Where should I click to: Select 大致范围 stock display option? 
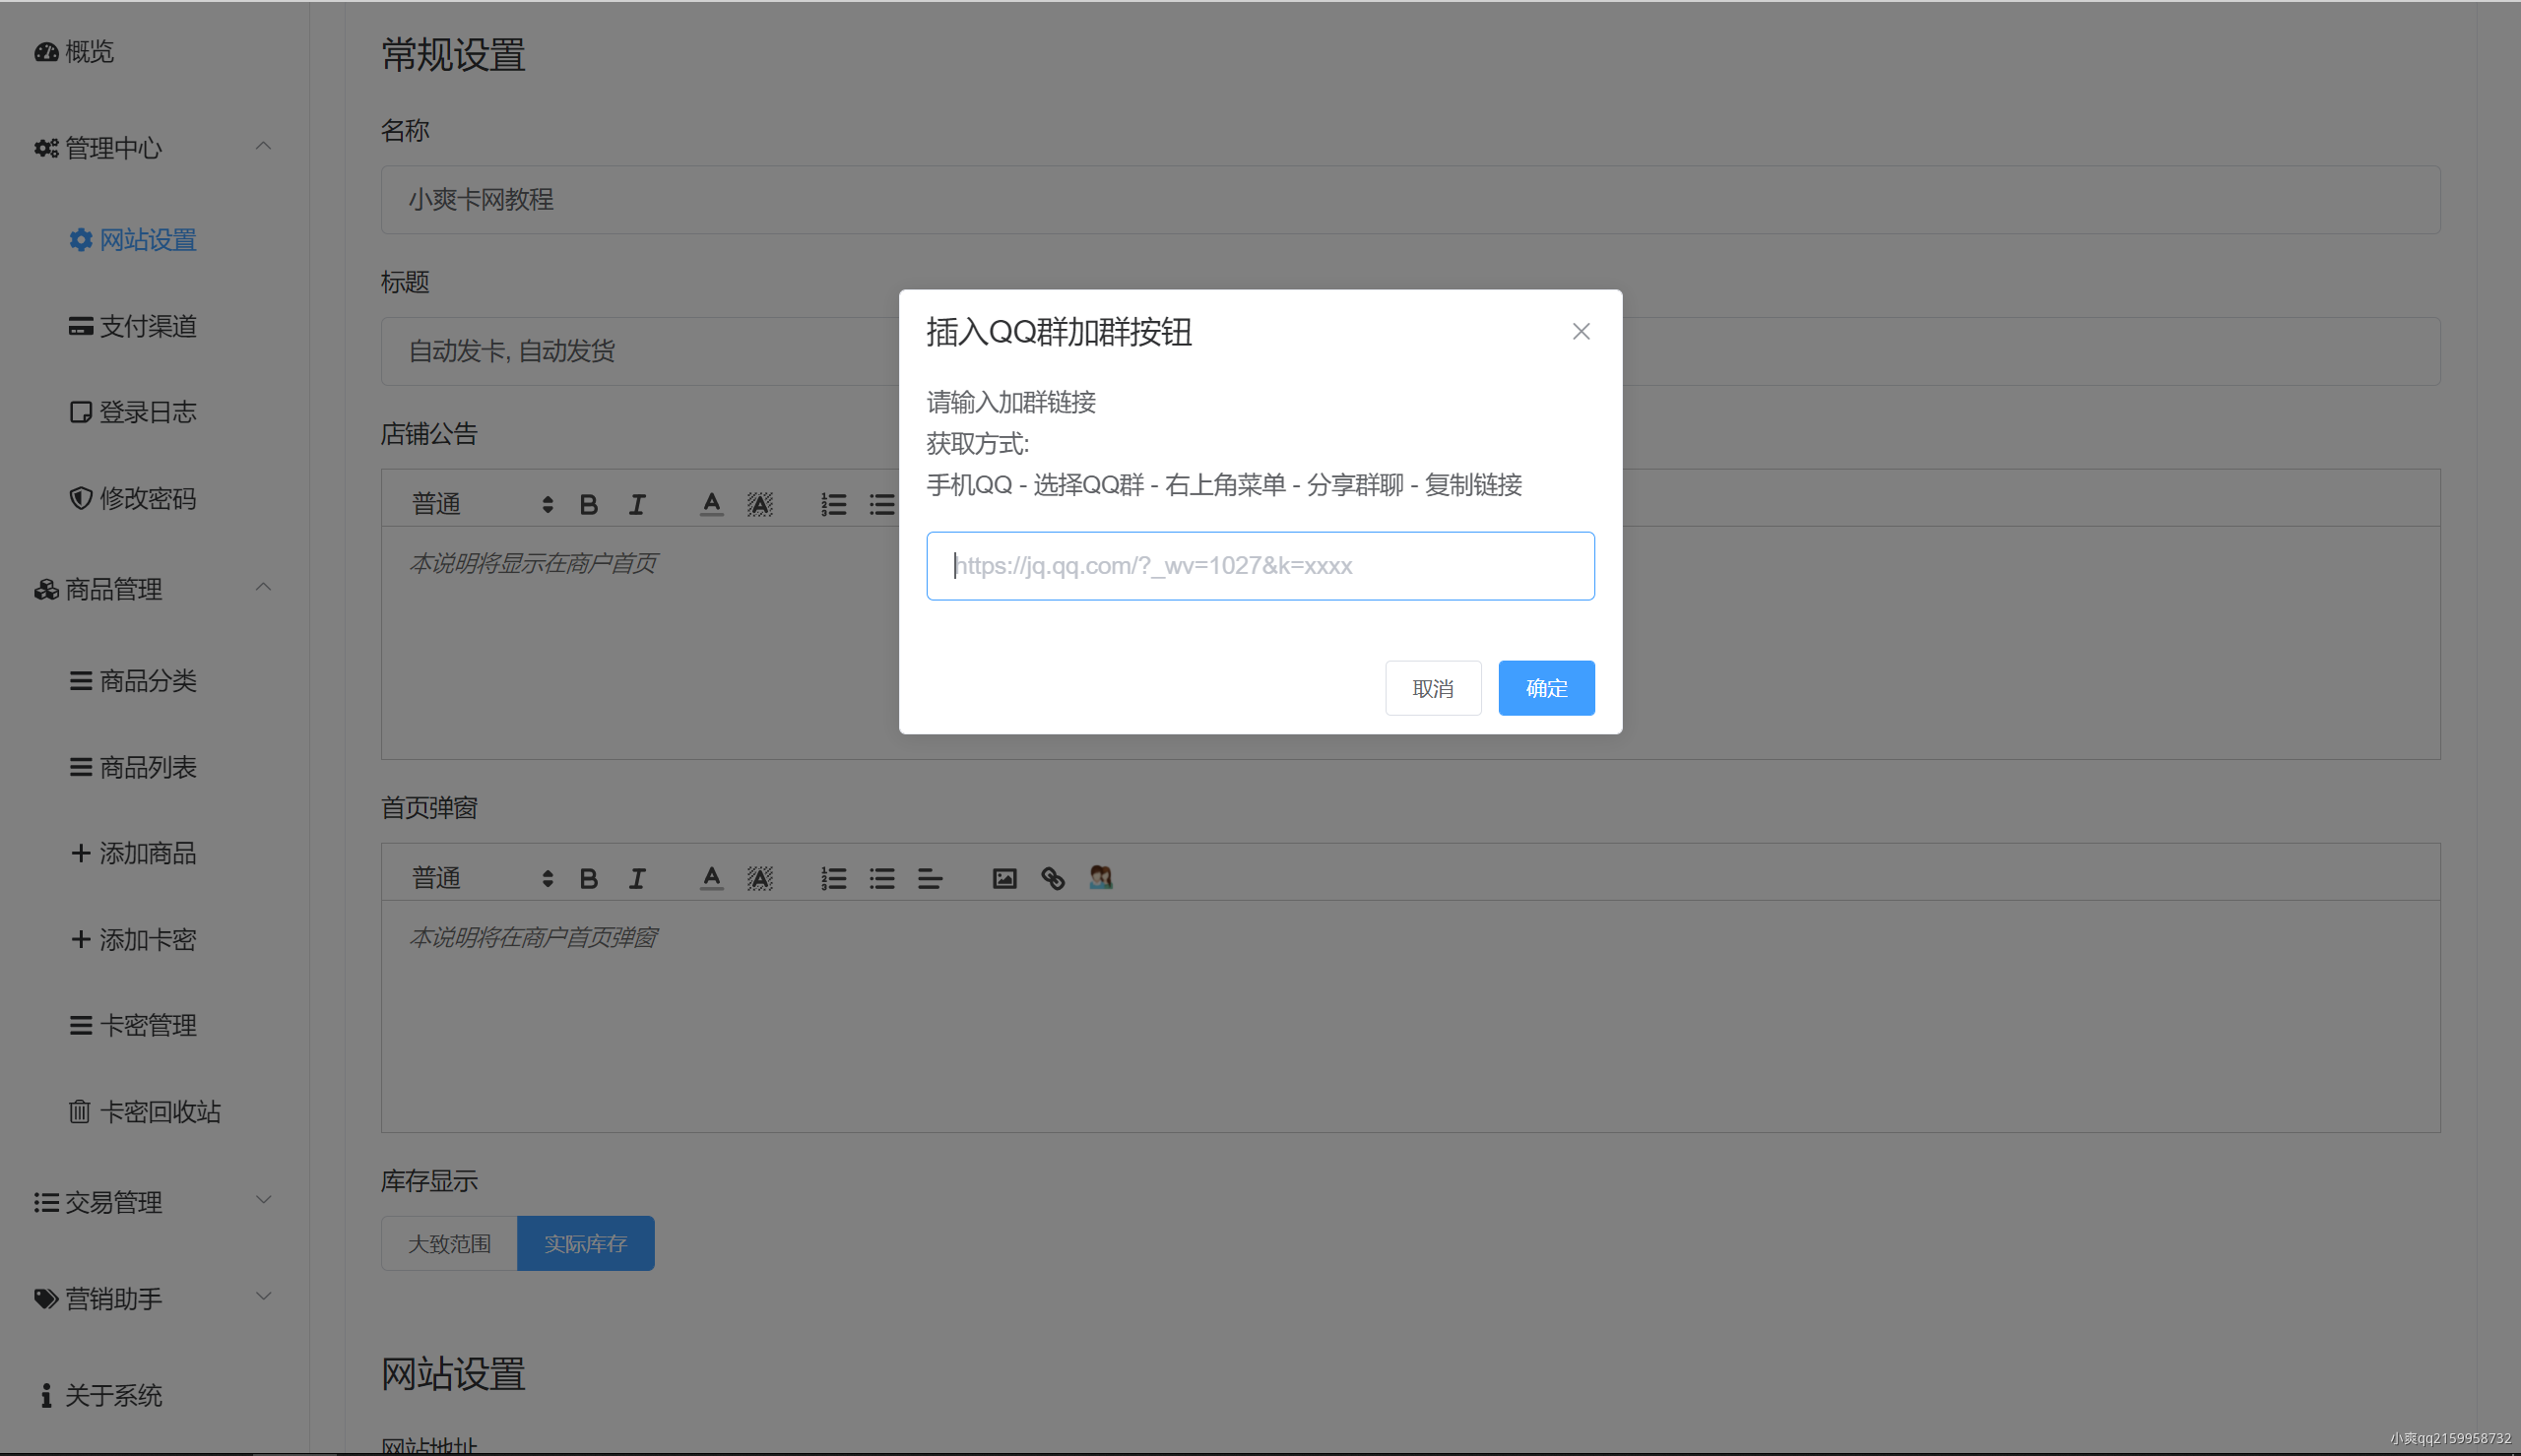[x=449, y=1244]
